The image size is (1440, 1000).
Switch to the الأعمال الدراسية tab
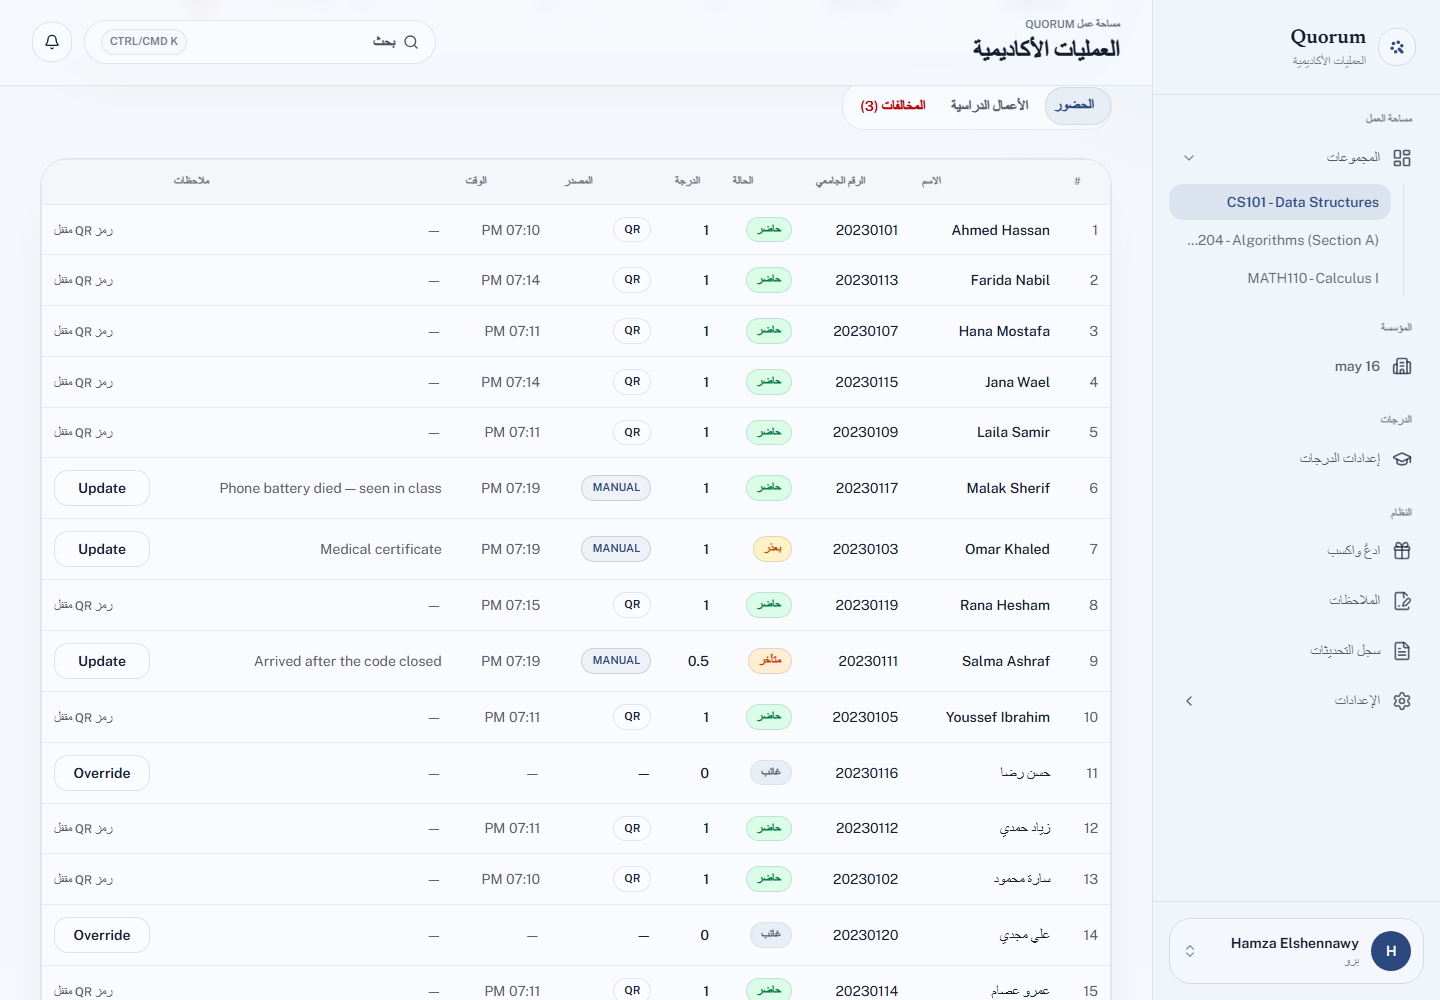(989, 105)
